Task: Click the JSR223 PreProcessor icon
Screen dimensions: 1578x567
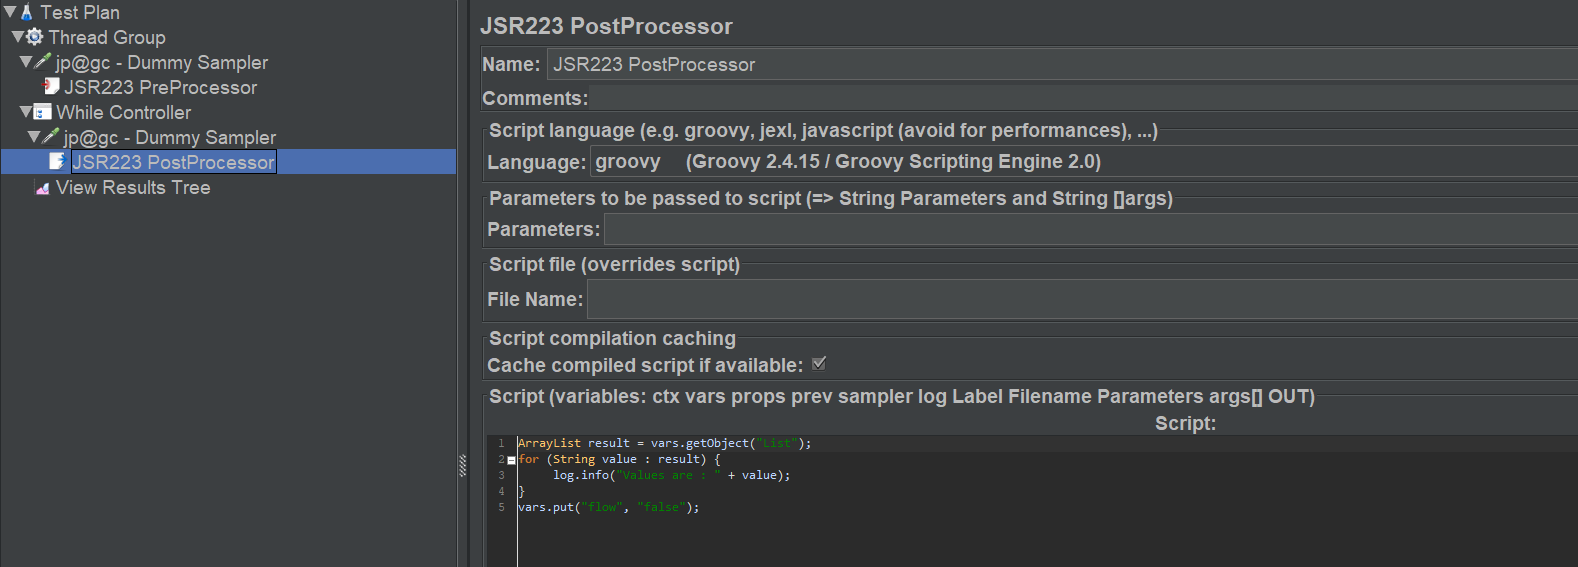Action: coord(51,87)
